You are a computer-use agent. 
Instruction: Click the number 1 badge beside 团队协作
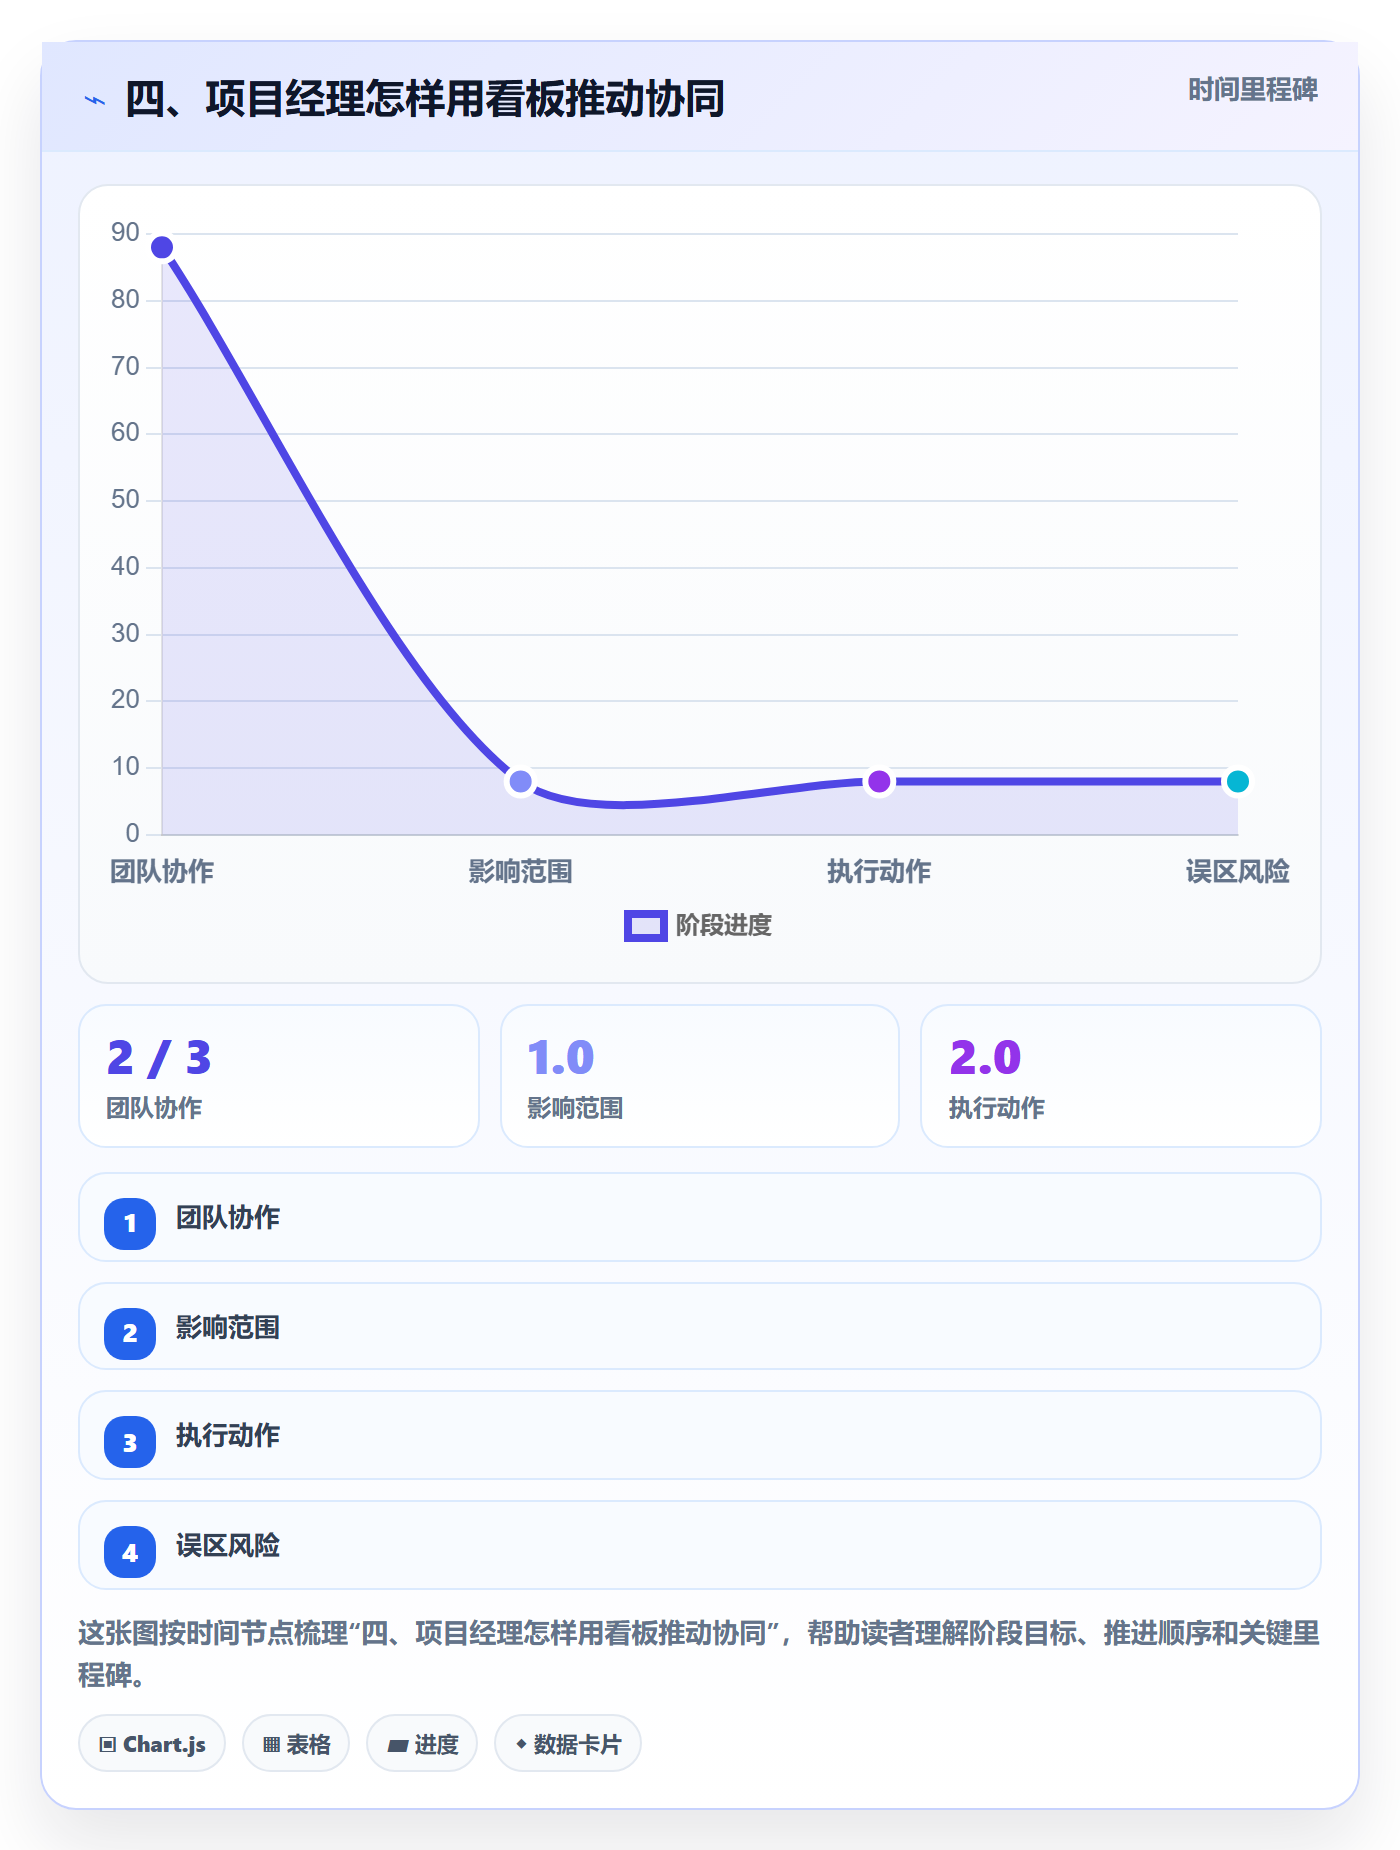pyautogui.click(x=130, y=1223)
